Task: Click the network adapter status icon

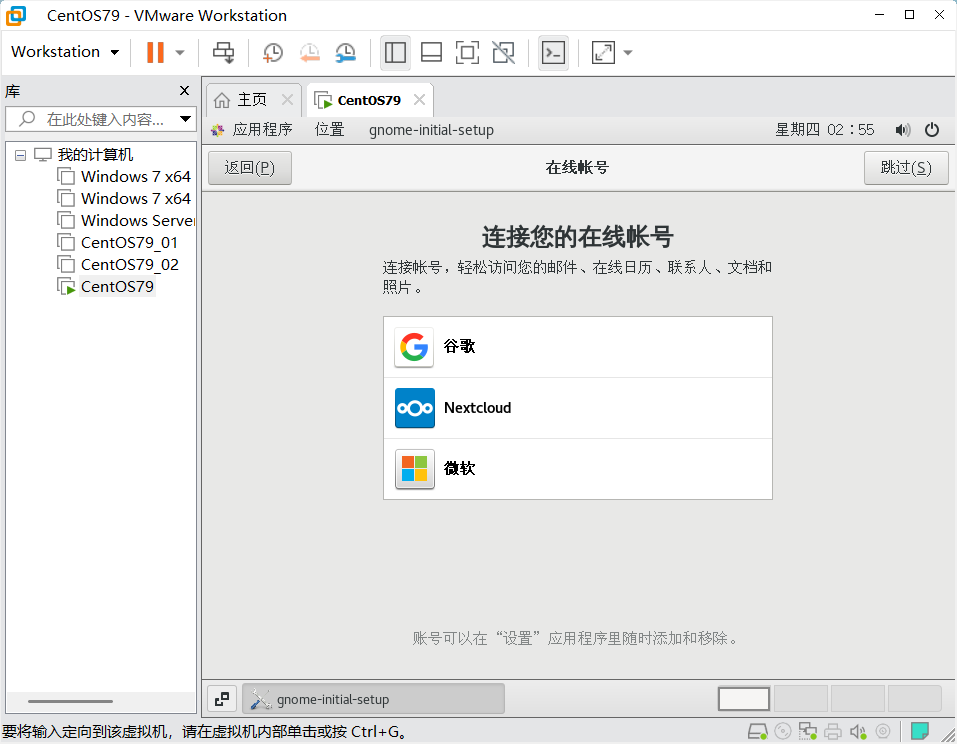Action: click(807, 731)
